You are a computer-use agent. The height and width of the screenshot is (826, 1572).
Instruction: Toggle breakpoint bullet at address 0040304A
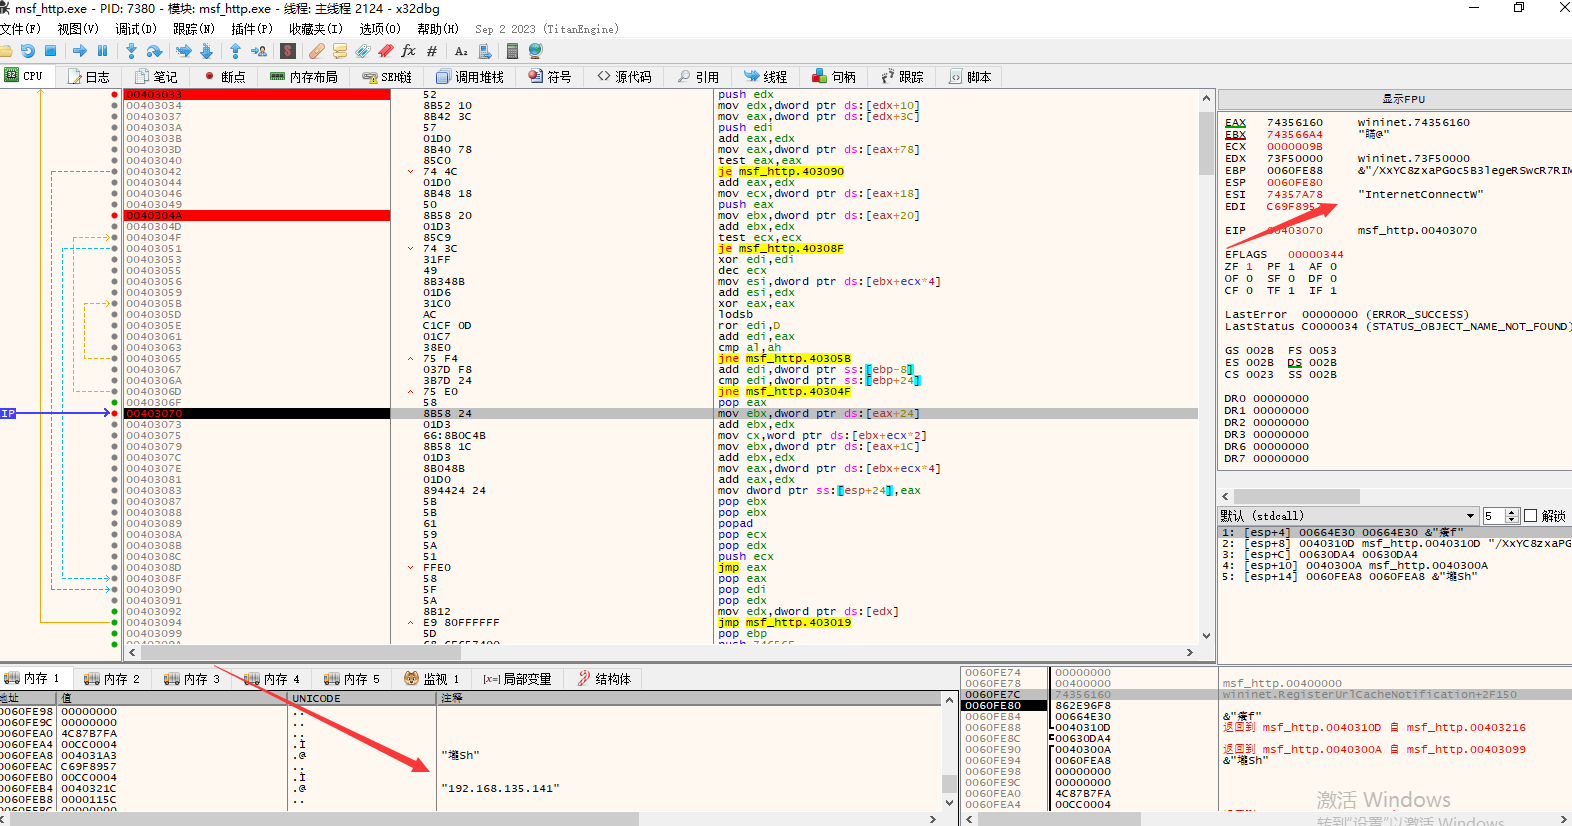point(115,216)
